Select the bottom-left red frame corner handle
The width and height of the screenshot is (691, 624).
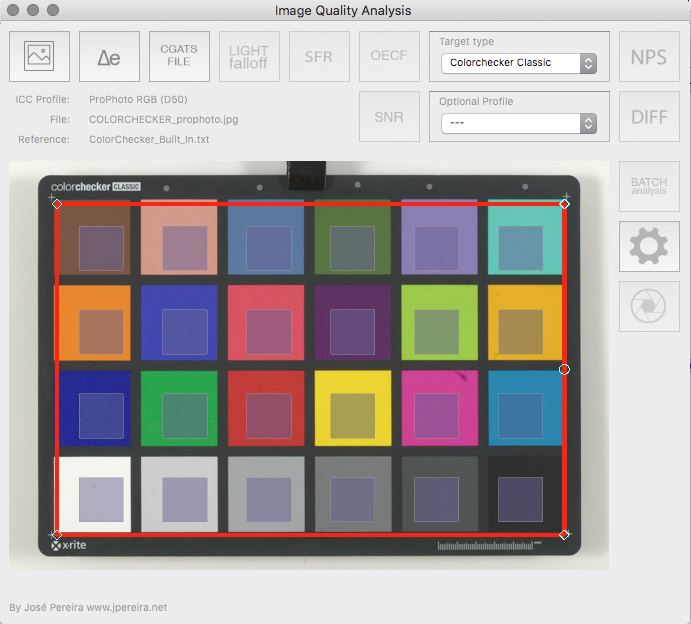click(57, 535)
